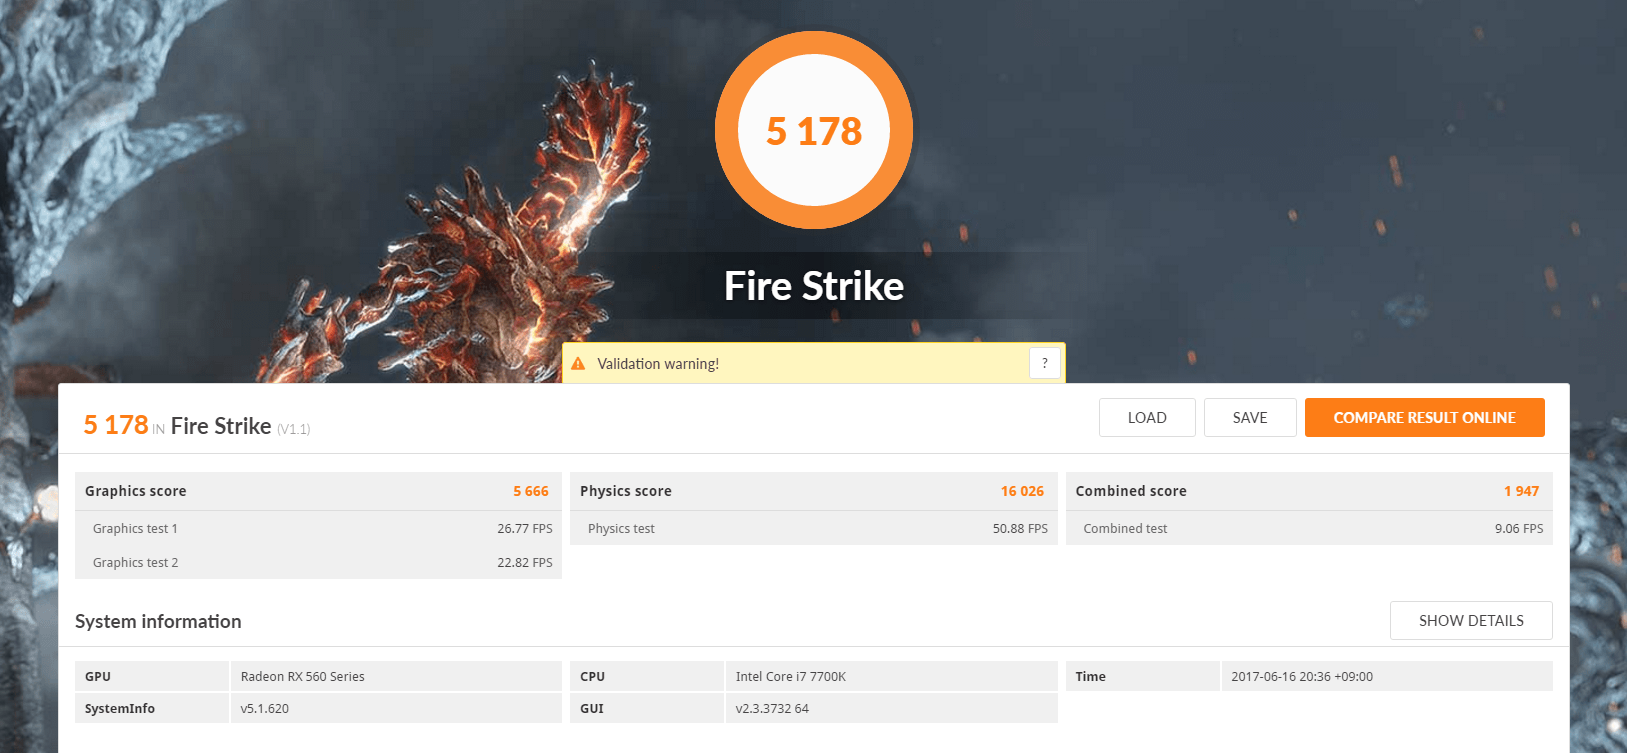Click the Validation warning! text

[658, 364]
